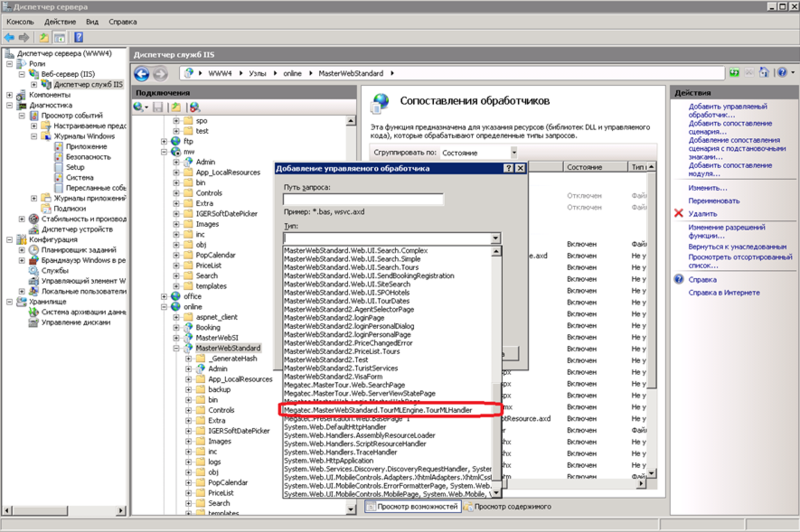Click the Путь запроса input field
This screenshot has height=532, width=800.
[x=362, y=200]
